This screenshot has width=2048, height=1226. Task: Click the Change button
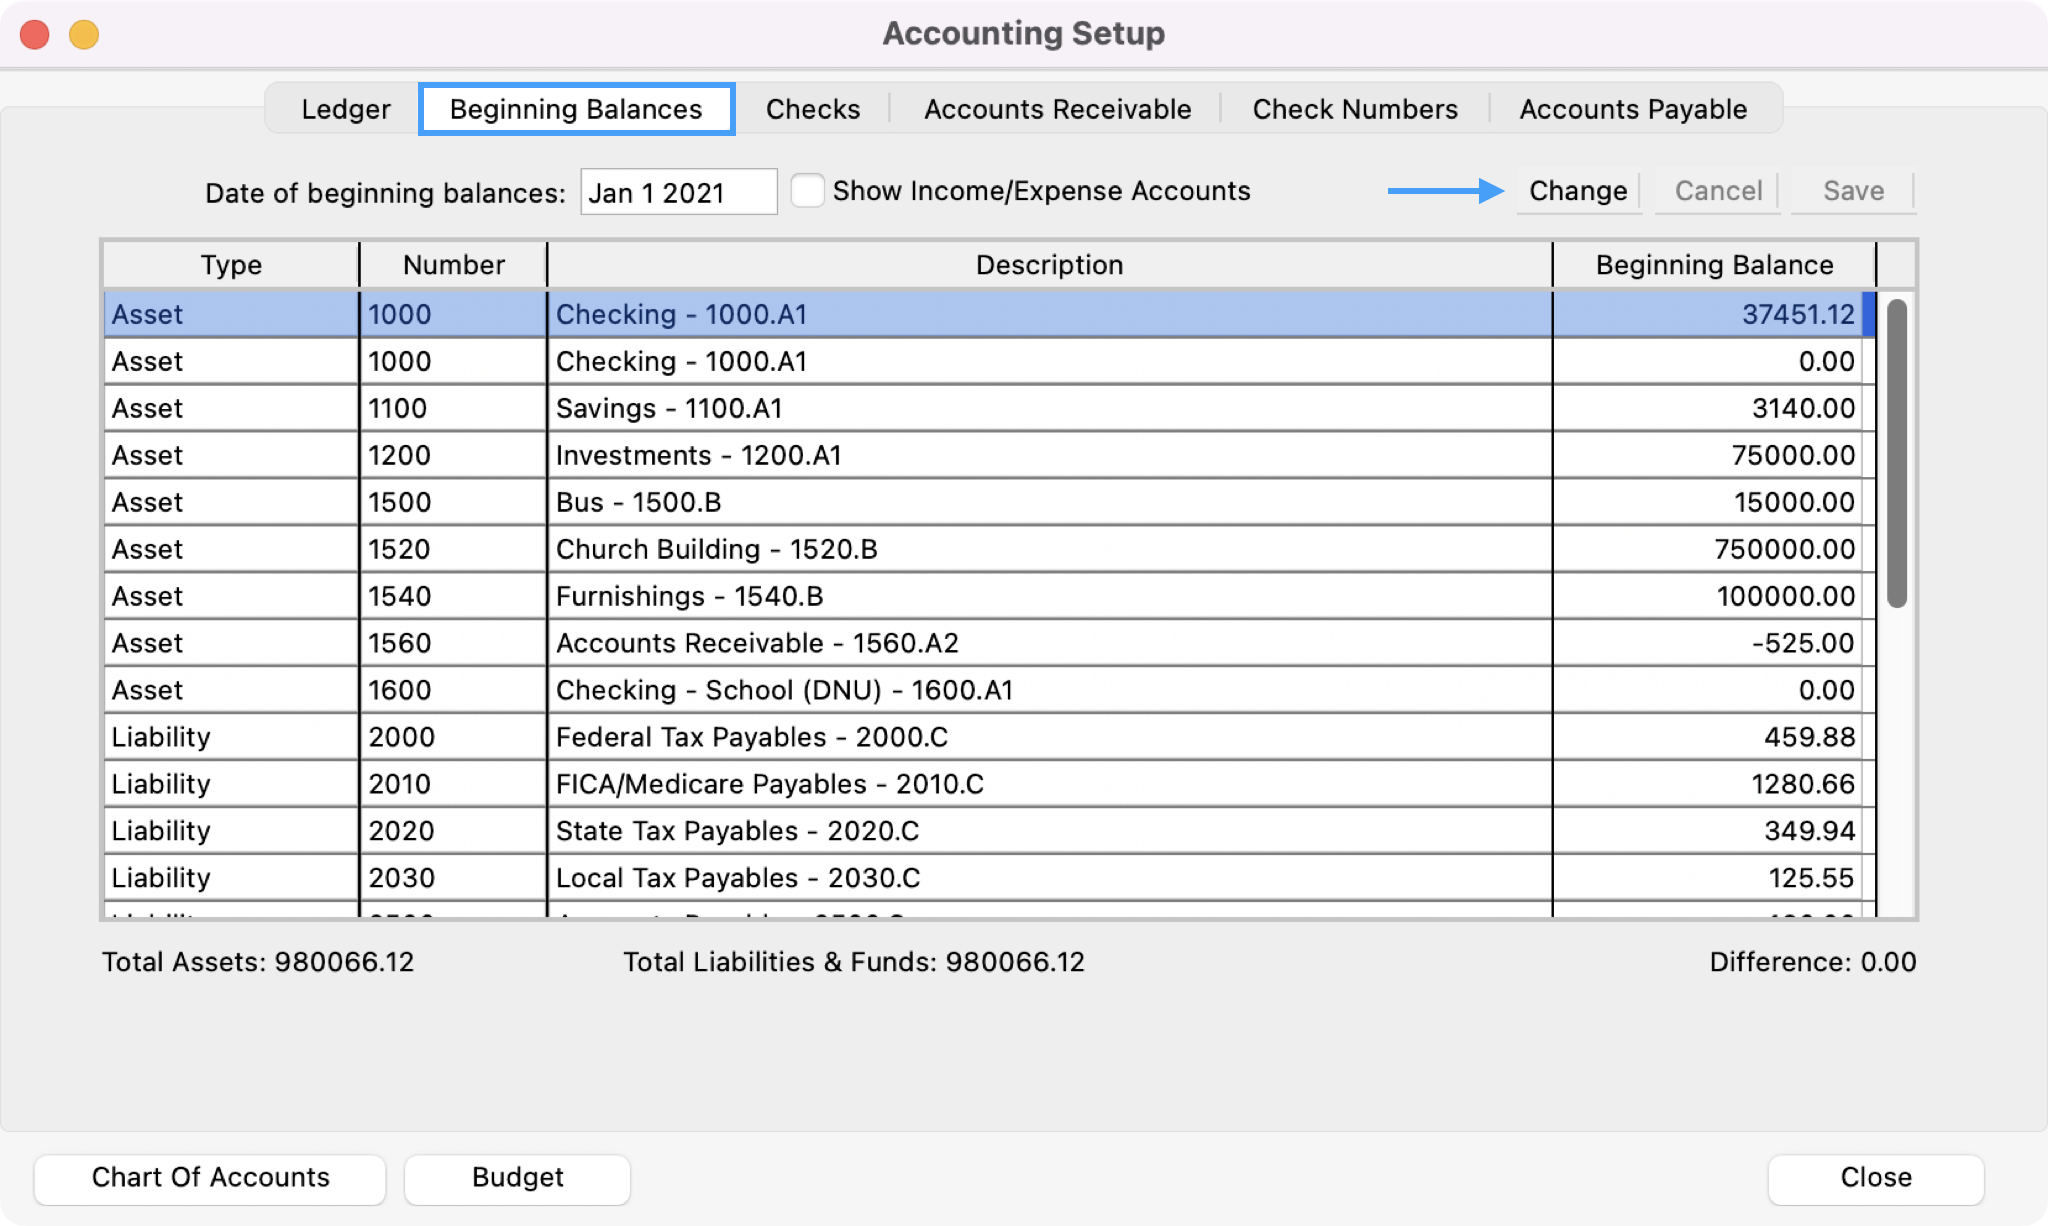pos(1577,190)
